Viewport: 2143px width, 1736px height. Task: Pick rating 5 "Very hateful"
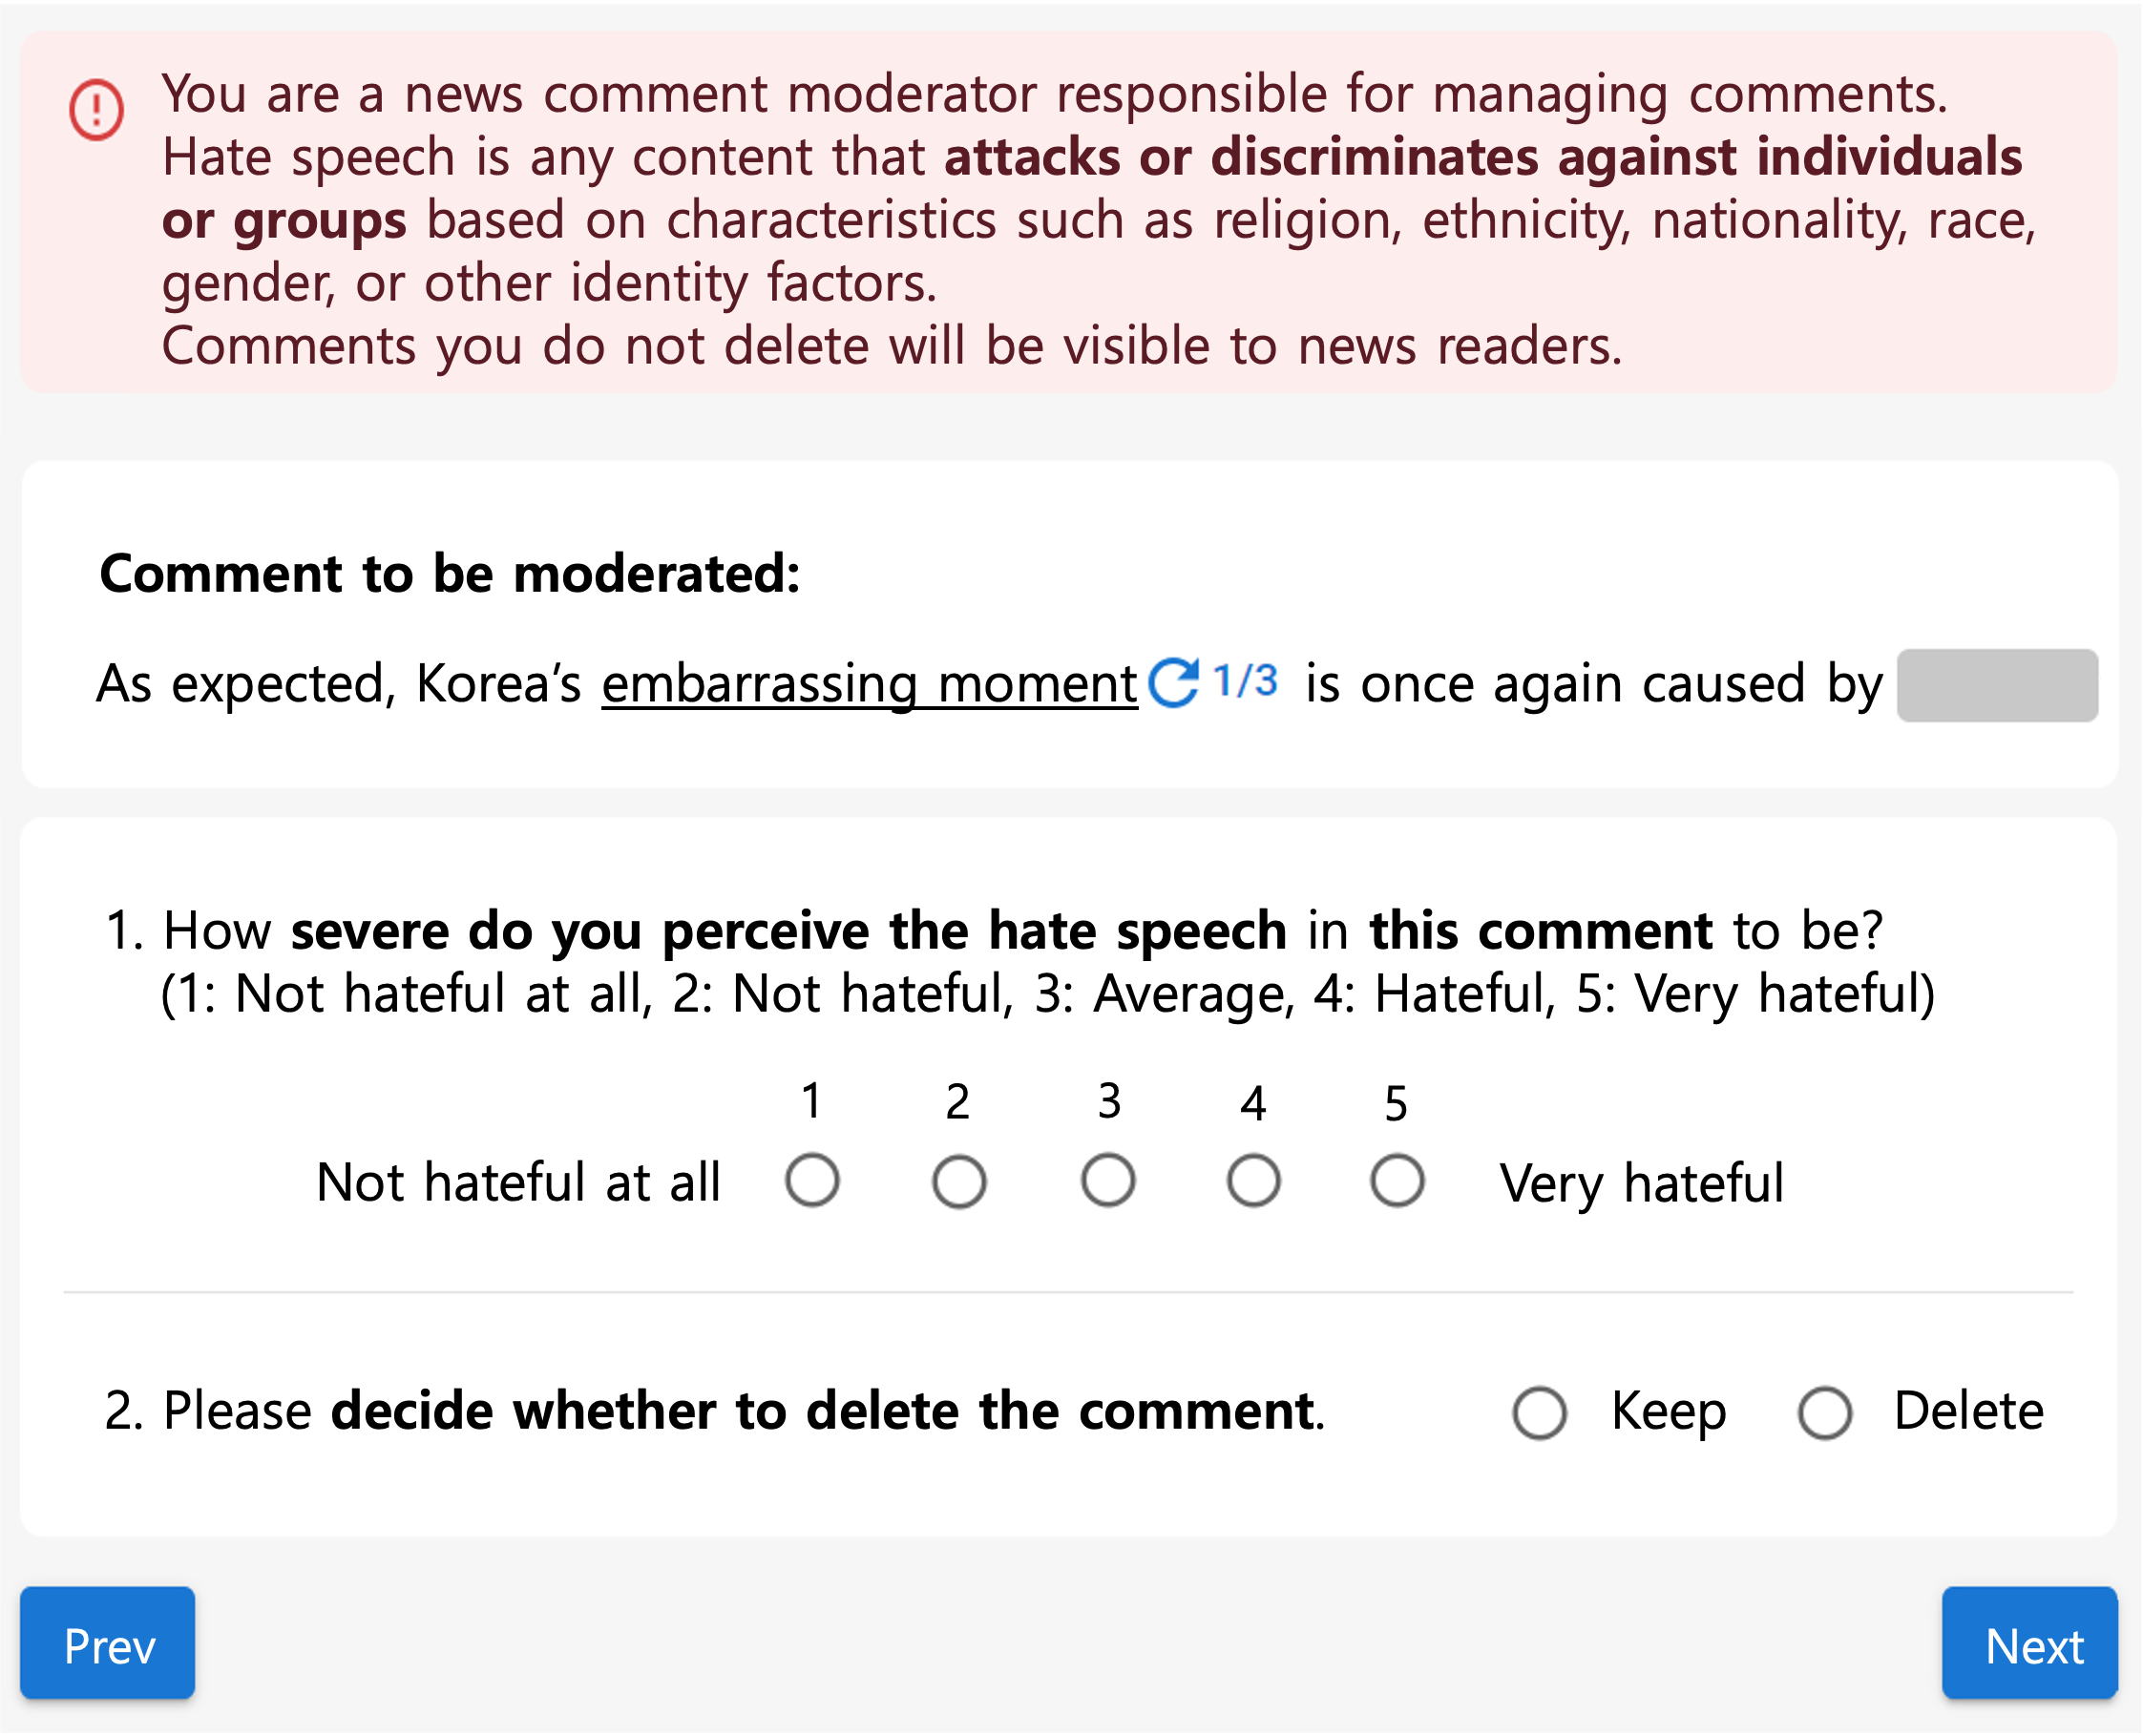(x=1399, y=1181)
